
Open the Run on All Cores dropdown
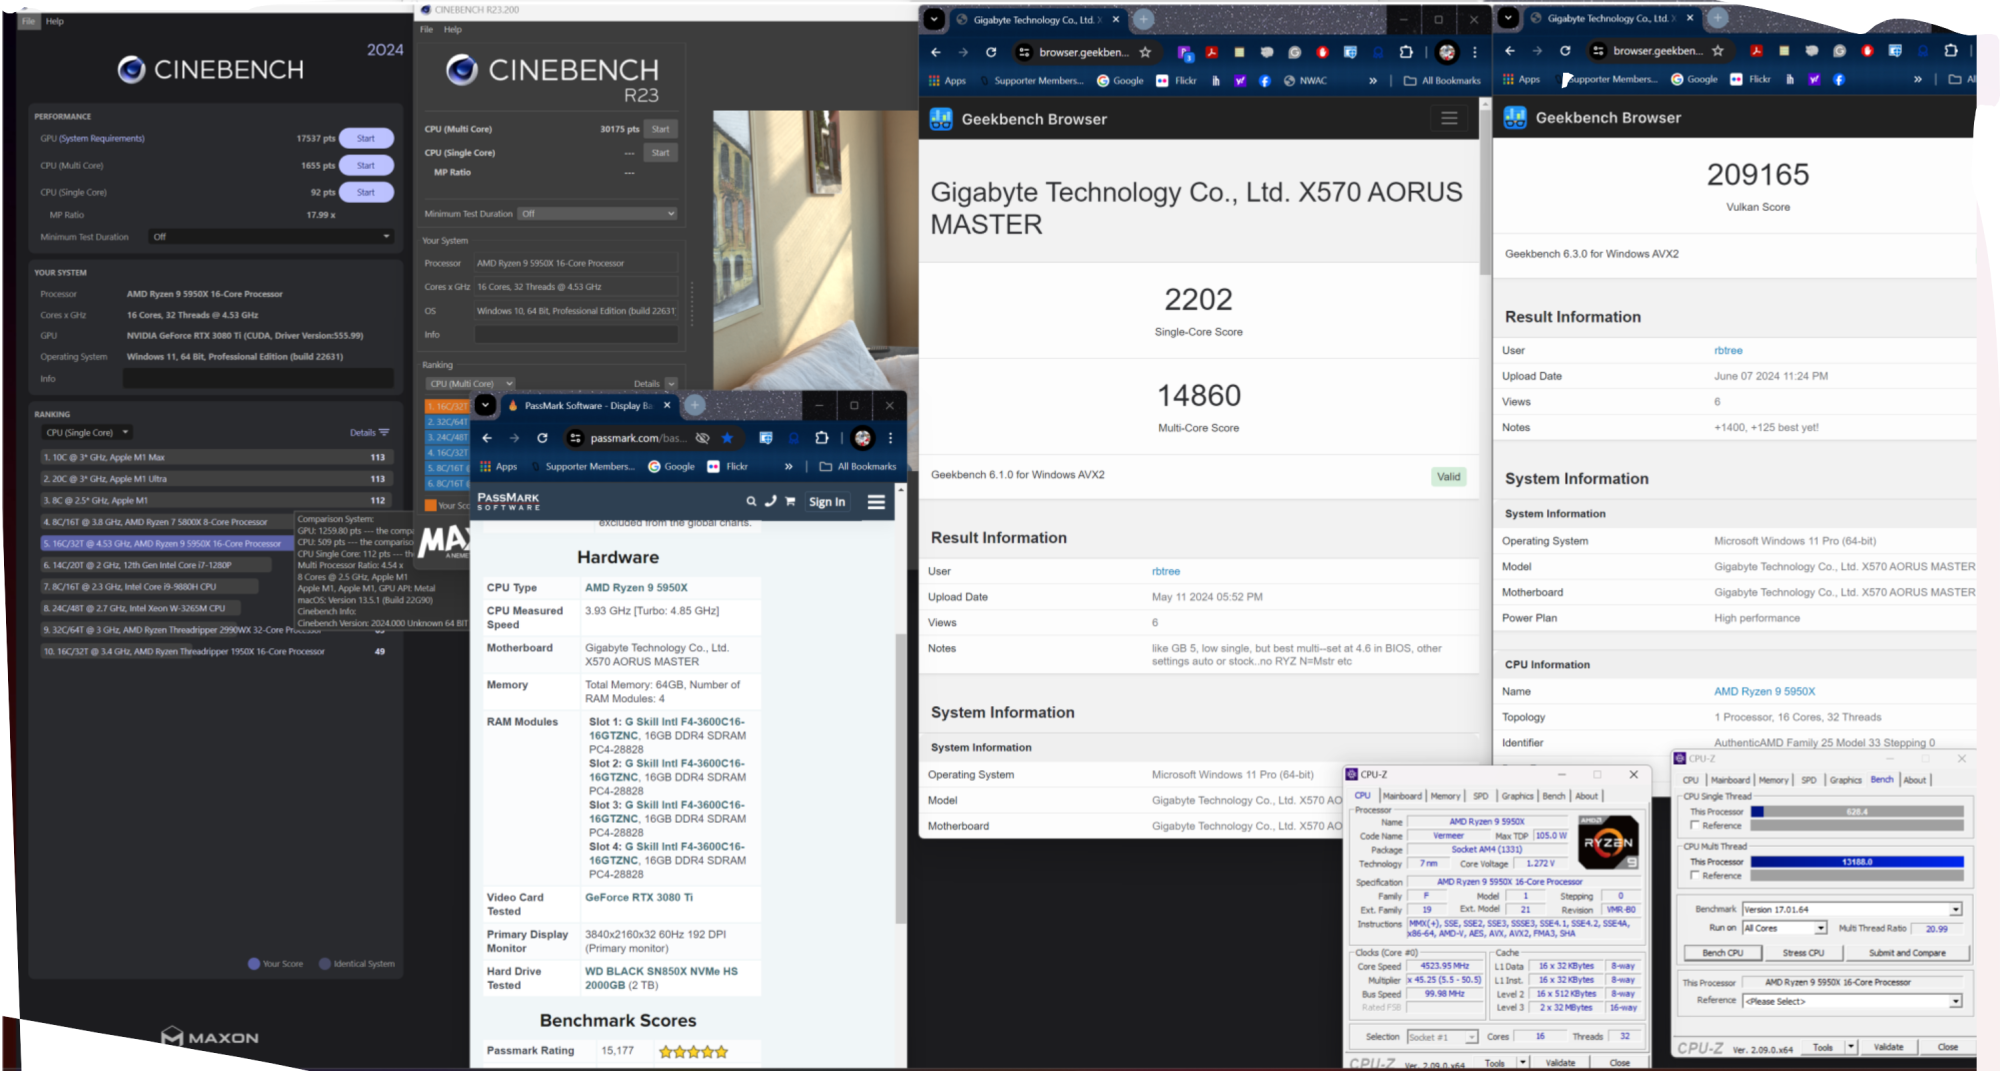click(1785, 929)
